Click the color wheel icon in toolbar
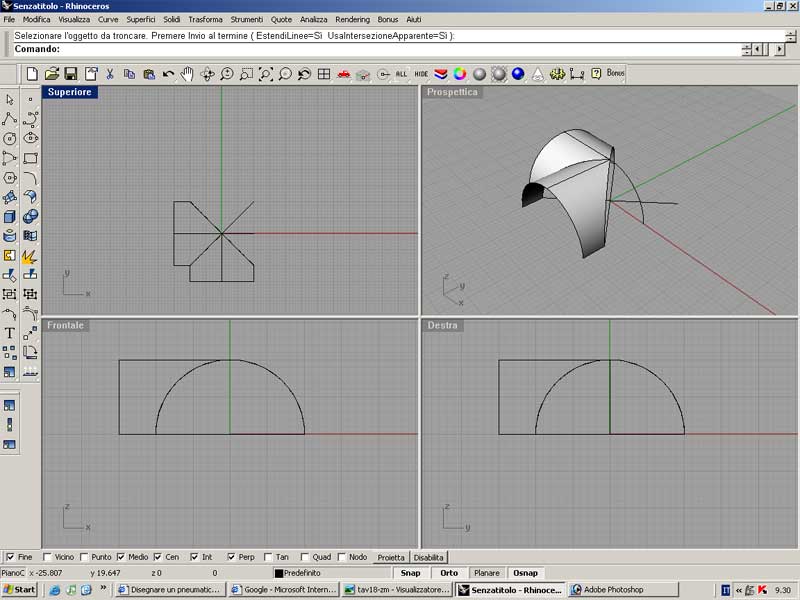Screen dimensions: 800x600 [459, 74]
